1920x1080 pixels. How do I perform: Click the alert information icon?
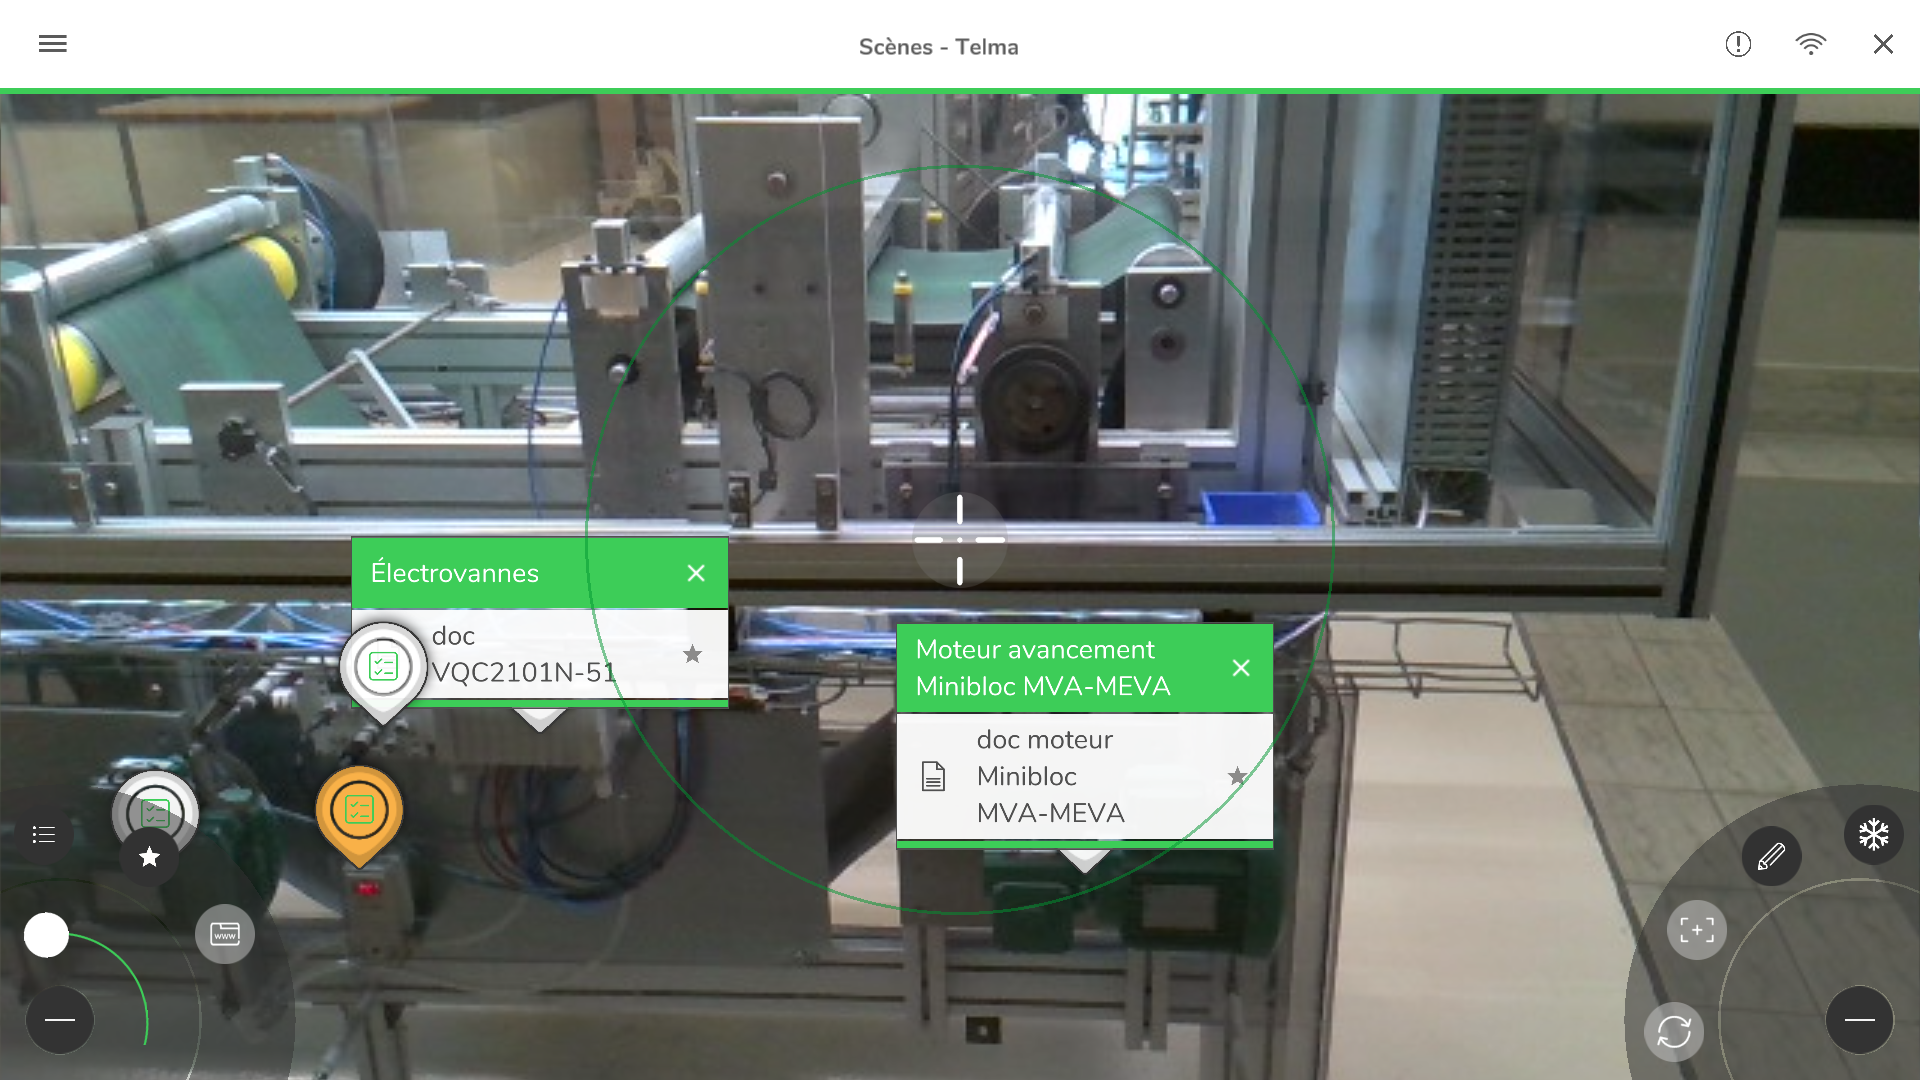tap(1738, 44)
